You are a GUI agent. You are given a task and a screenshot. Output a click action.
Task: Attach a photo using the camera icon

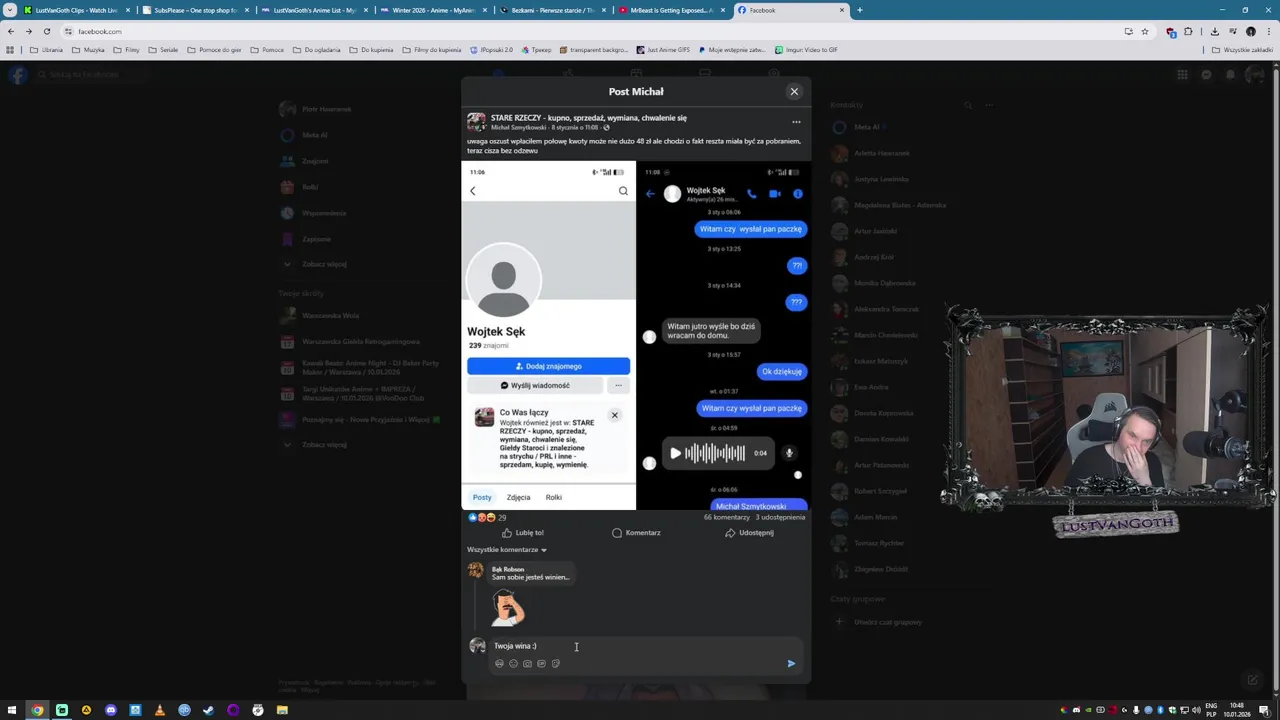[527, 663]
